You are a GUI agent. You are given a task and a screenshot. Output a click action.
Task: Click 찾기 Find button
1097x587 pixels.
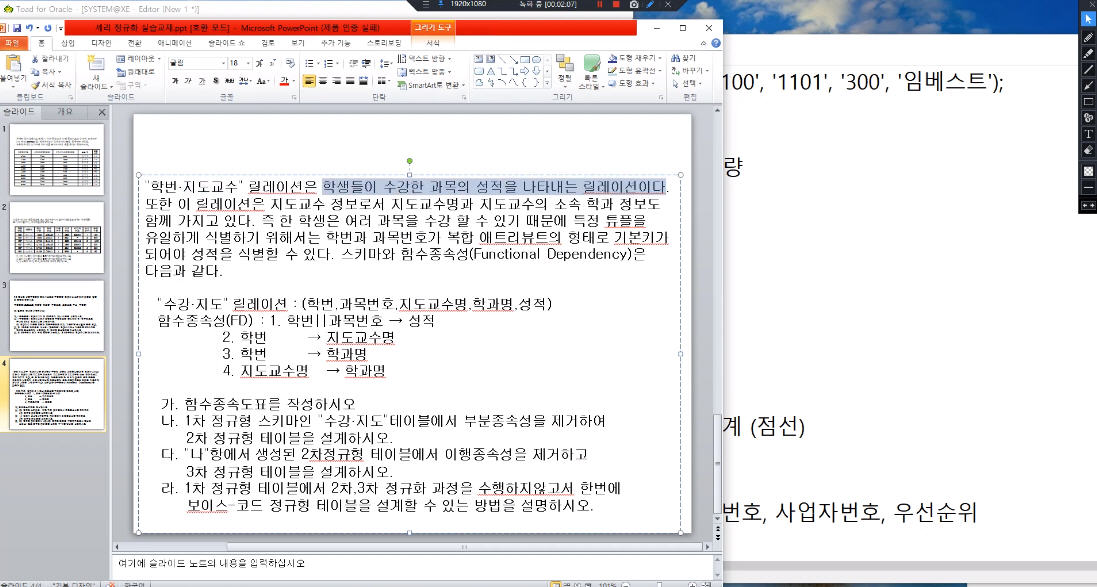click(x=684, y=58)
